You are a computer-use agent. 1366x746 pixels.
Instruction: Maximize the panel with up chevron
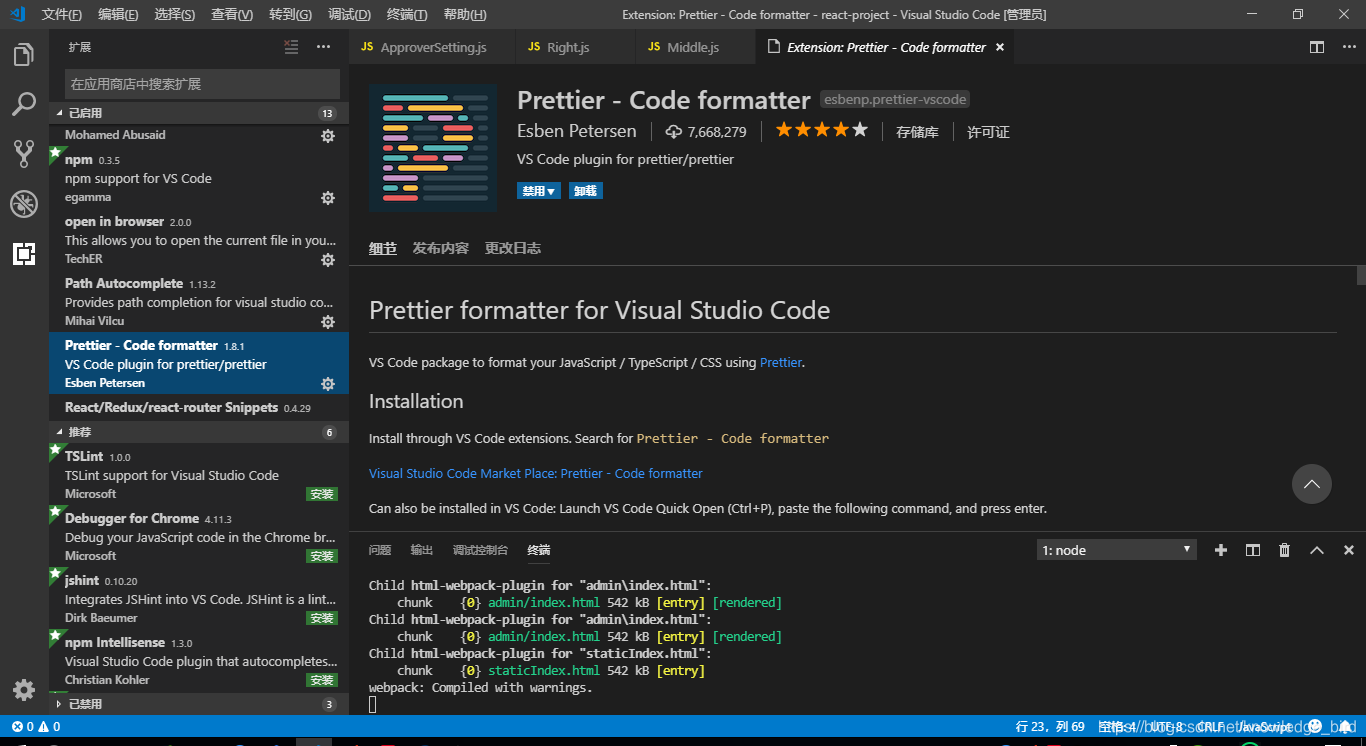1316,550
